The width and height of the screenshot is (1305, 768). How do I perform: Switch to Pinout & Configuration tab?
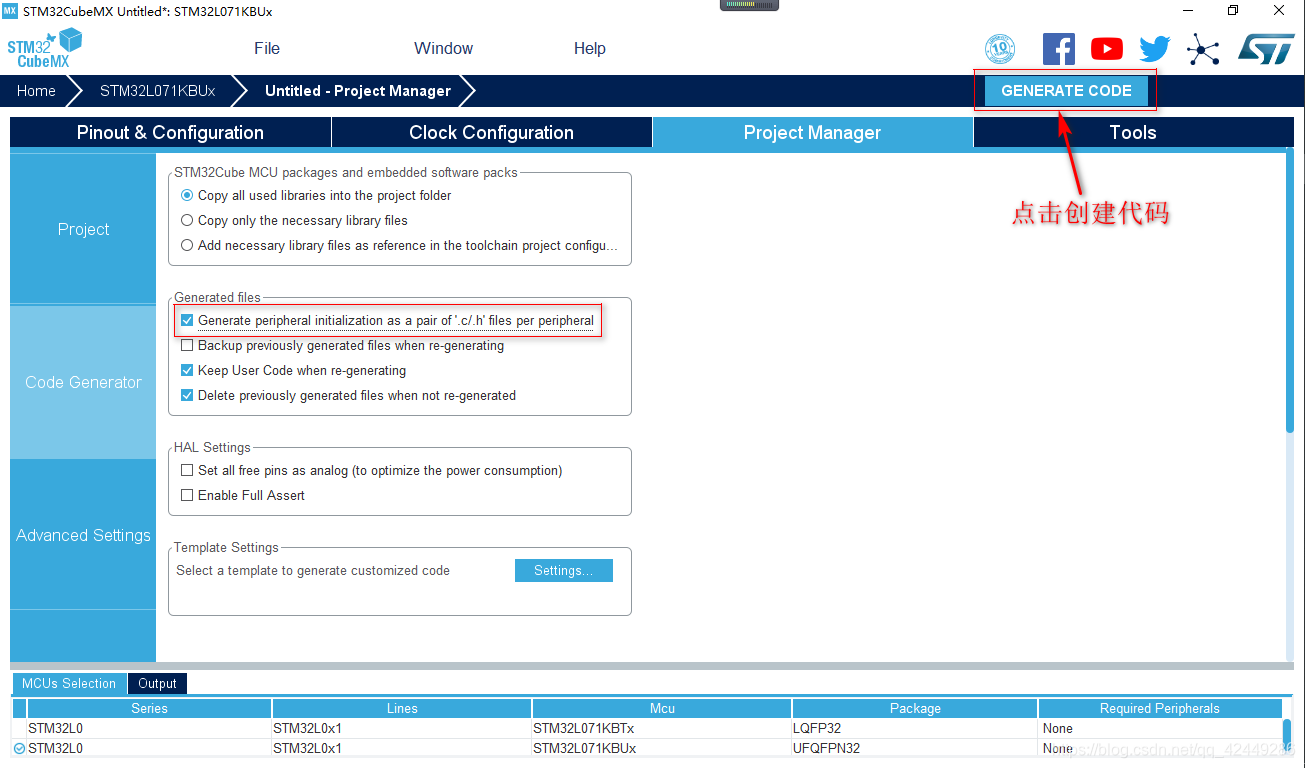click(170, 132)
